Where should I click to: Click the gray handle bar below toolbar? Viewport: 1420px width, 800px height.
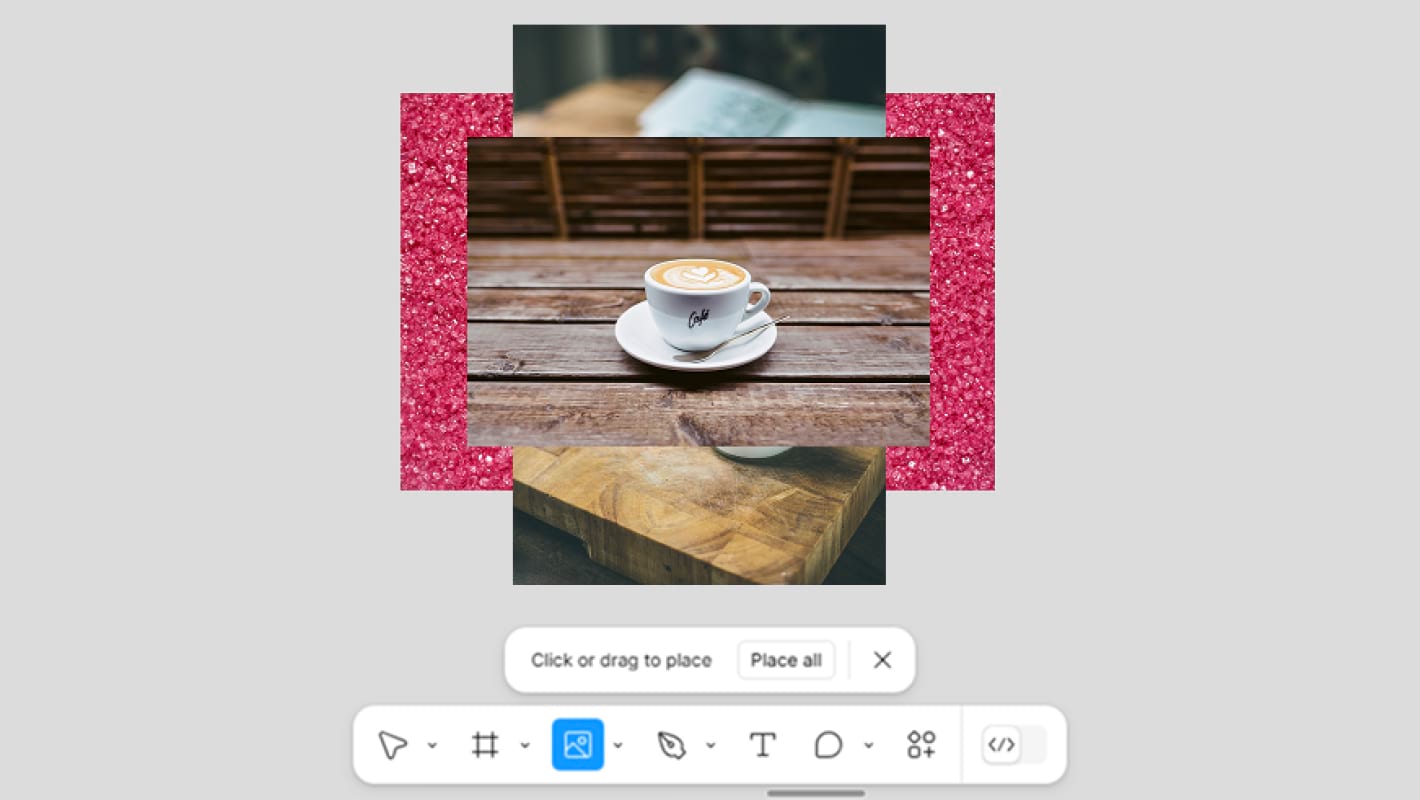816,794
